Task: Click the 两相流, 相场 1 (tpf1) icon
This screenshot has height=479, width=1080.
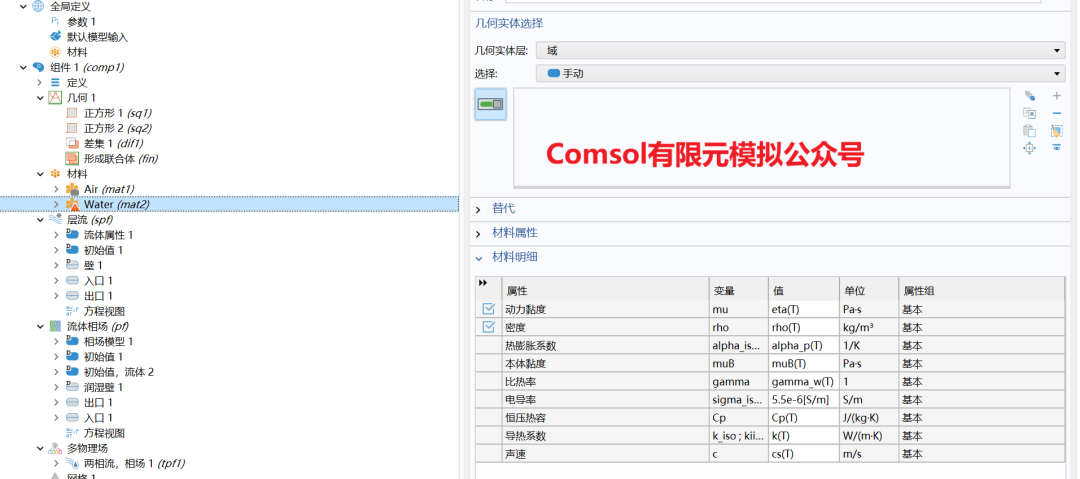Action: point(72,463)
